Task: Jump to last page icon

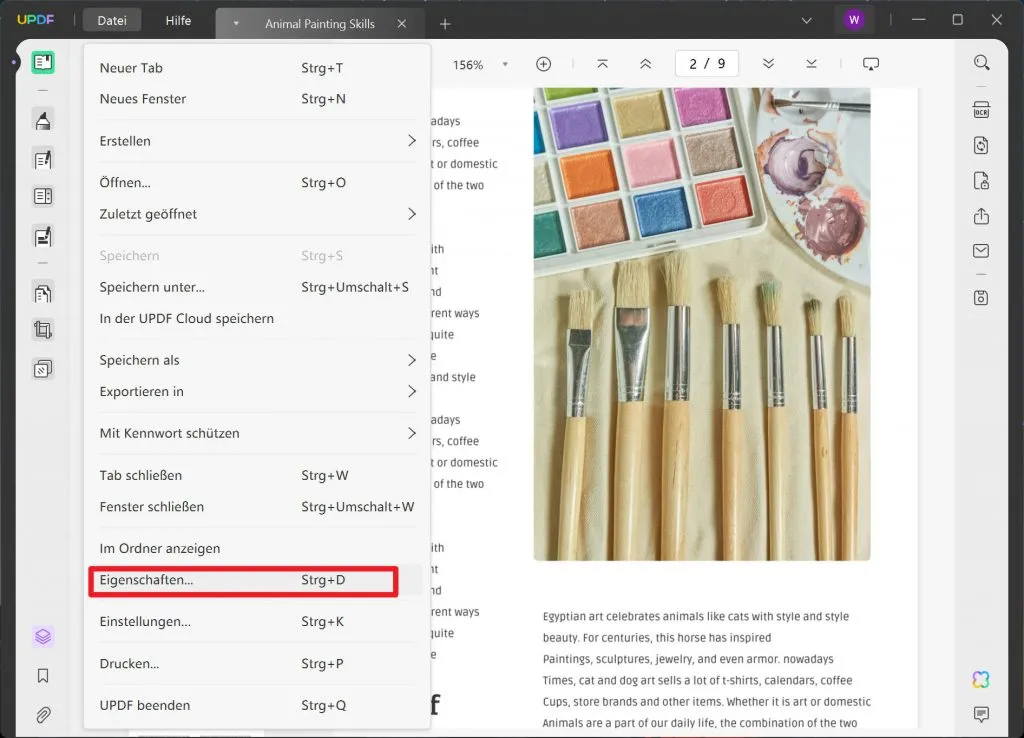Action: [811, 64]
